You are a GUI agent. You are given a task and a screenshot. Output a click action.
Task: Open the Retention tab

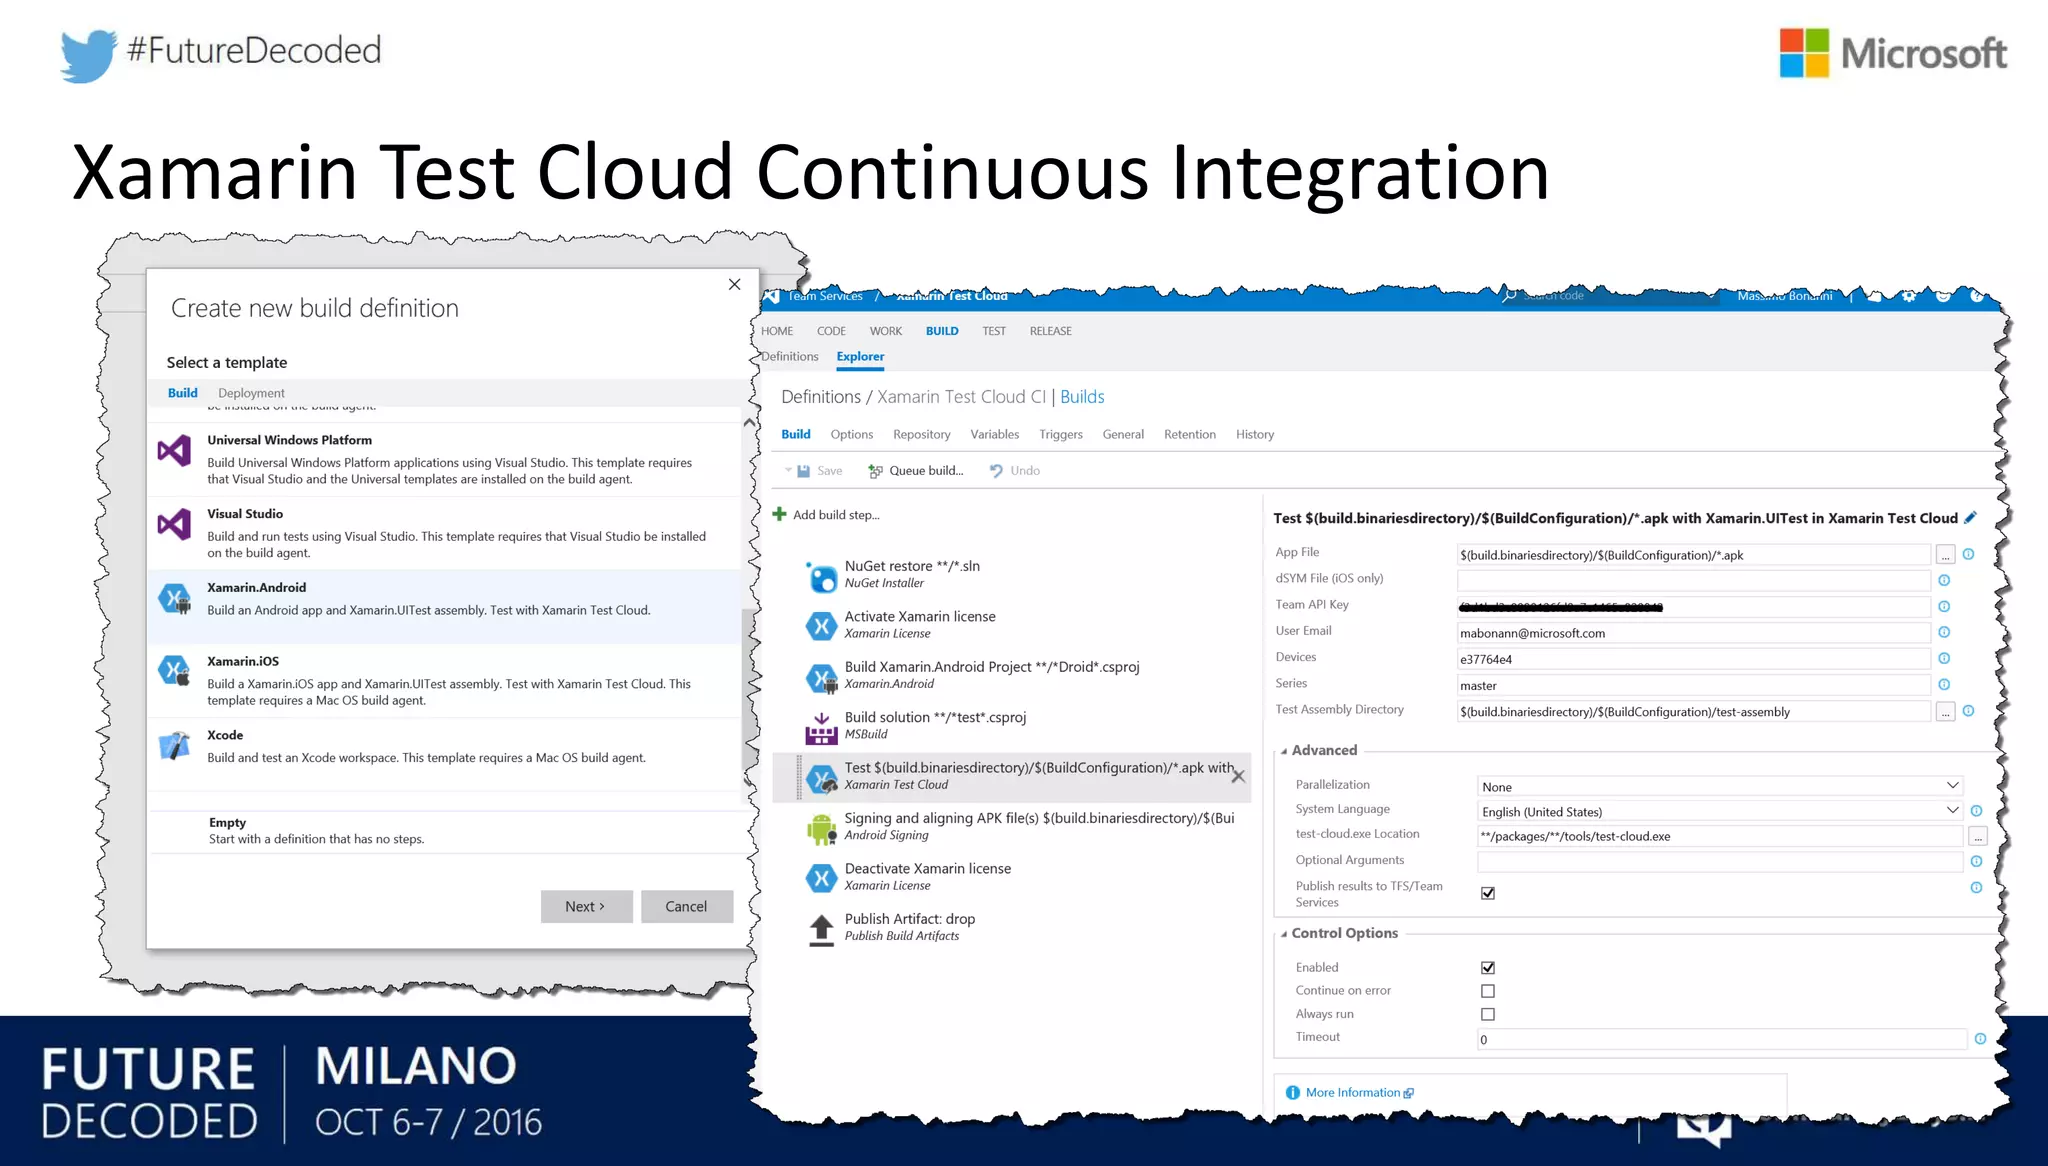pyautogui.click(x=1190, y=434)
